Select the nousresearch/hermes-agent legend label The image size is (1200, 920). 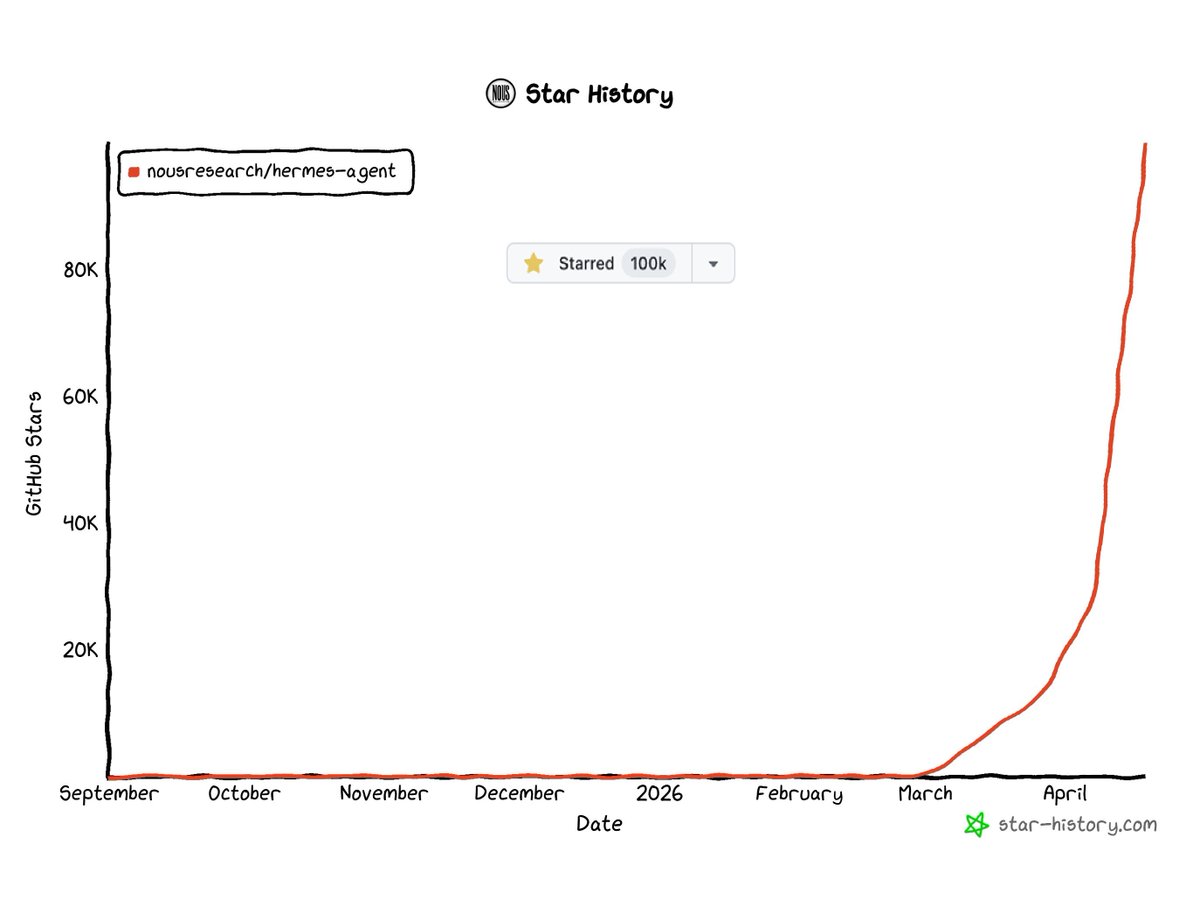(271, 171)
